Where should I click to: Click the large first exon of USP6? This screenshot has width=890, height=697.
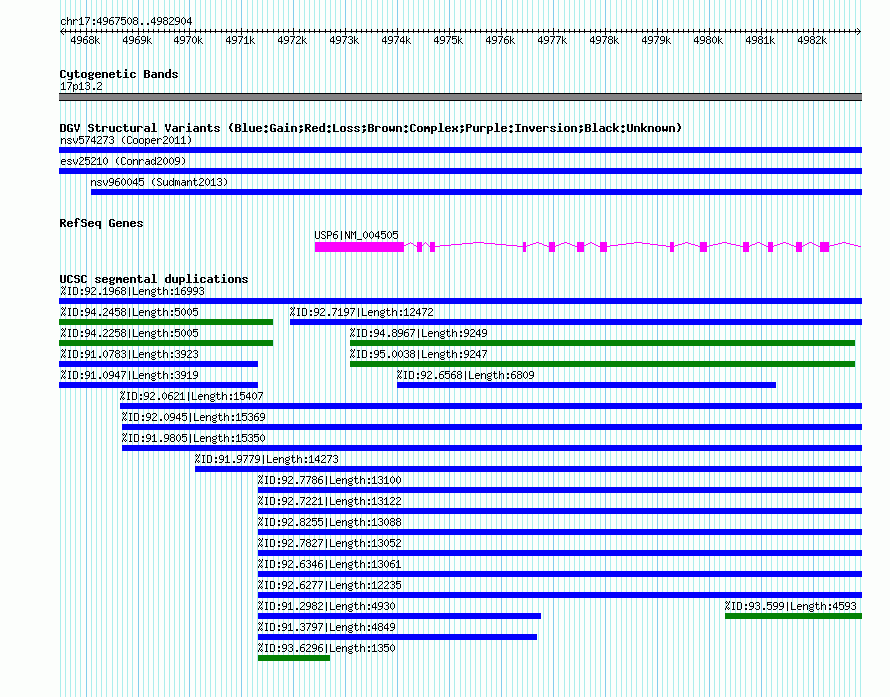pyautogui.click(x=359, y=247)
